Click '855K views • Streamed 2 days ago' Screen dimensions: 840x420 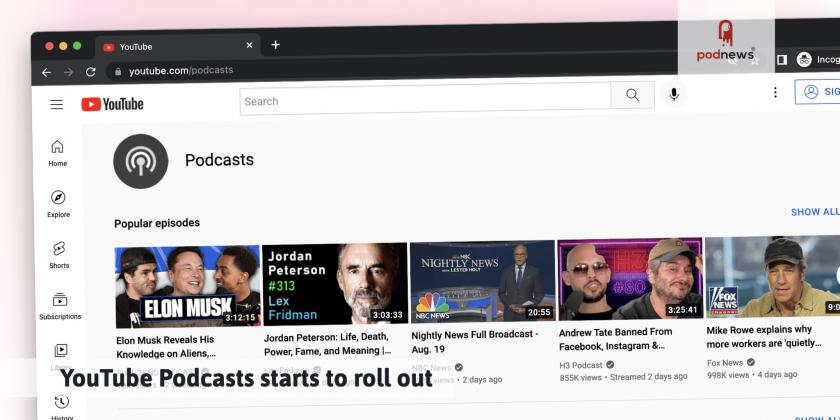(x=624, y=377)
